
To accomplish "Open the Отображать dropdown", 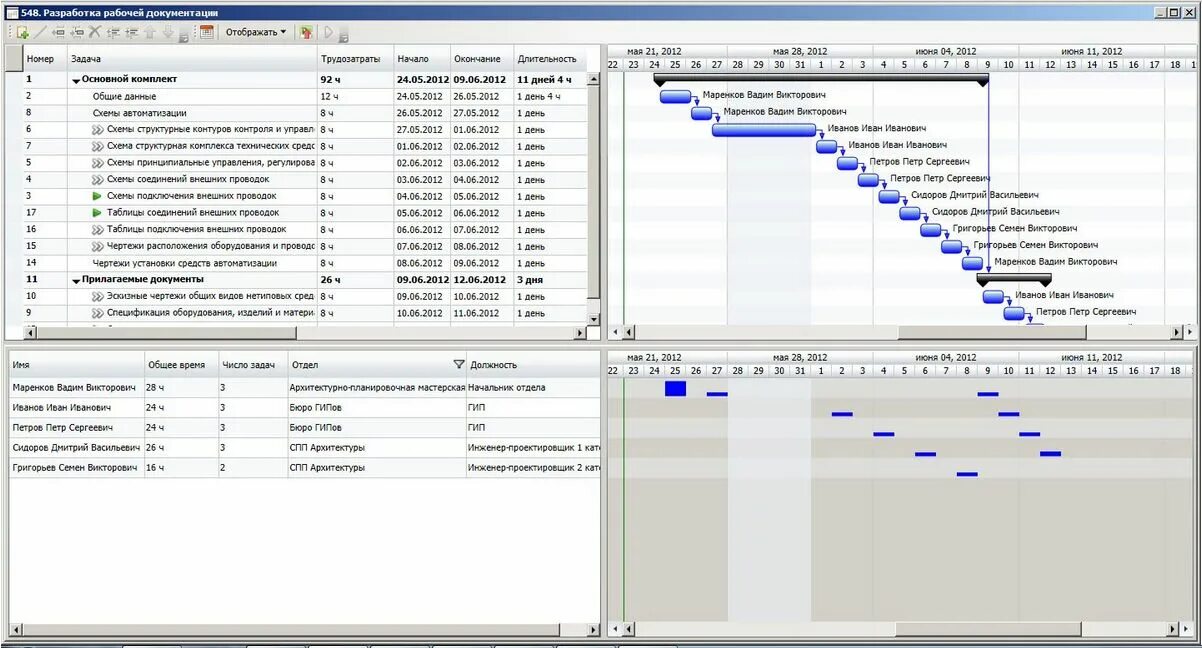I will [255, 32].
